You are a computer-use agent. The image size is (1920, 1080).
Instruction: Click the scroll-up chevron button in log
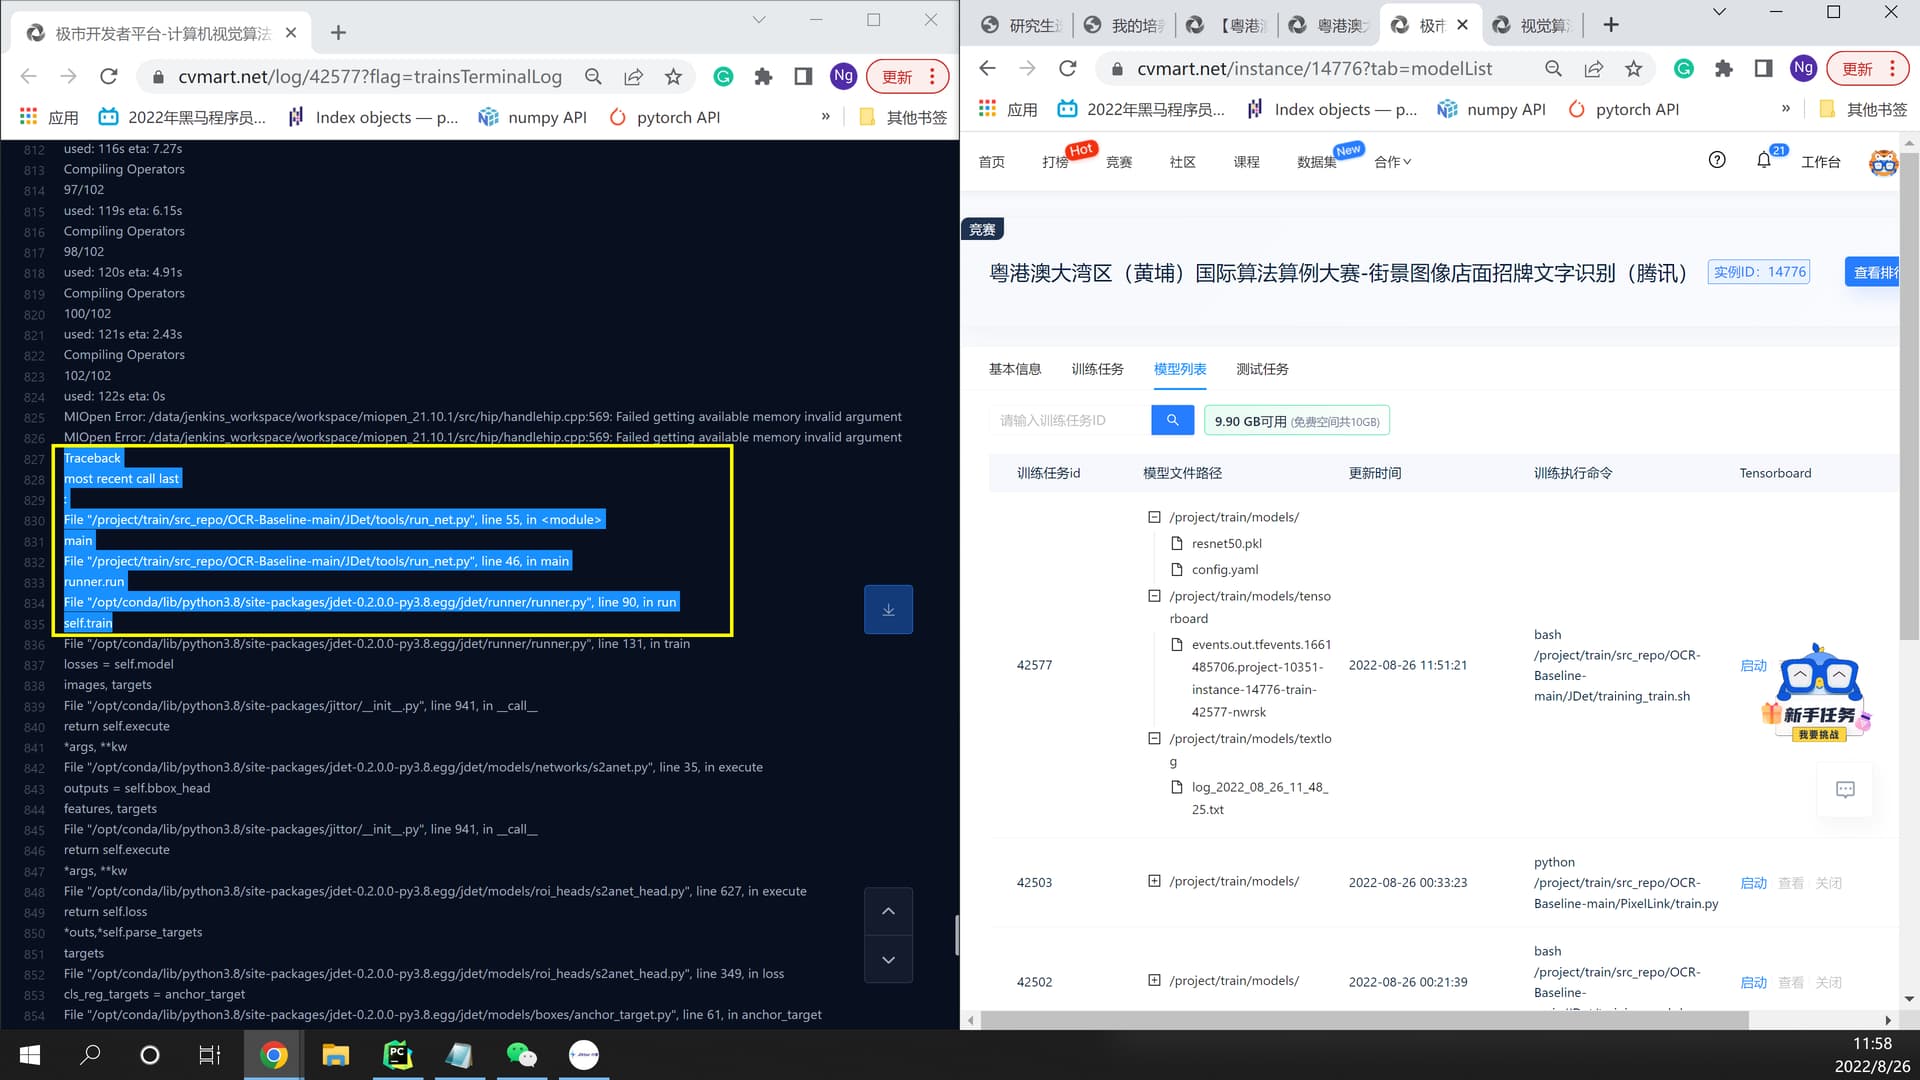click(x=888, y=911)
